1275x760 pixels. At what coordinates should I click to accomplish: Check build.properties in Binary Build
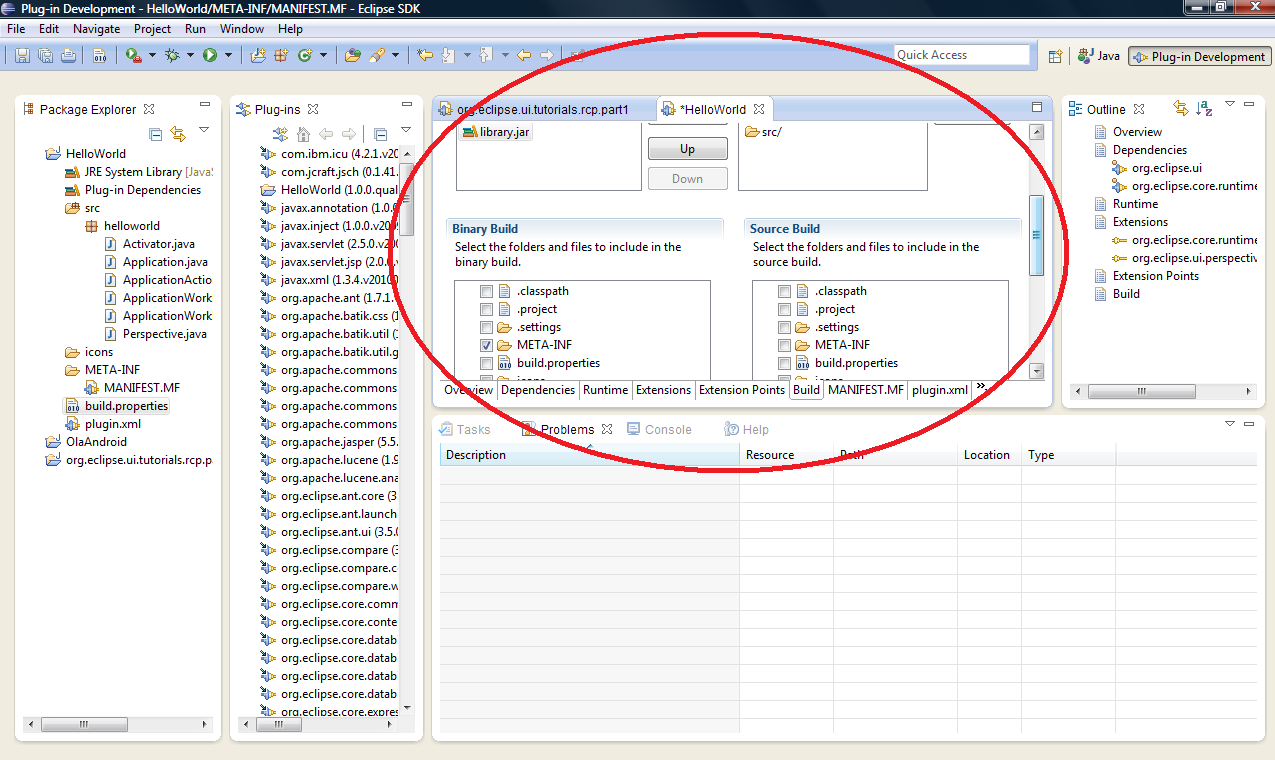click(486, 363)
